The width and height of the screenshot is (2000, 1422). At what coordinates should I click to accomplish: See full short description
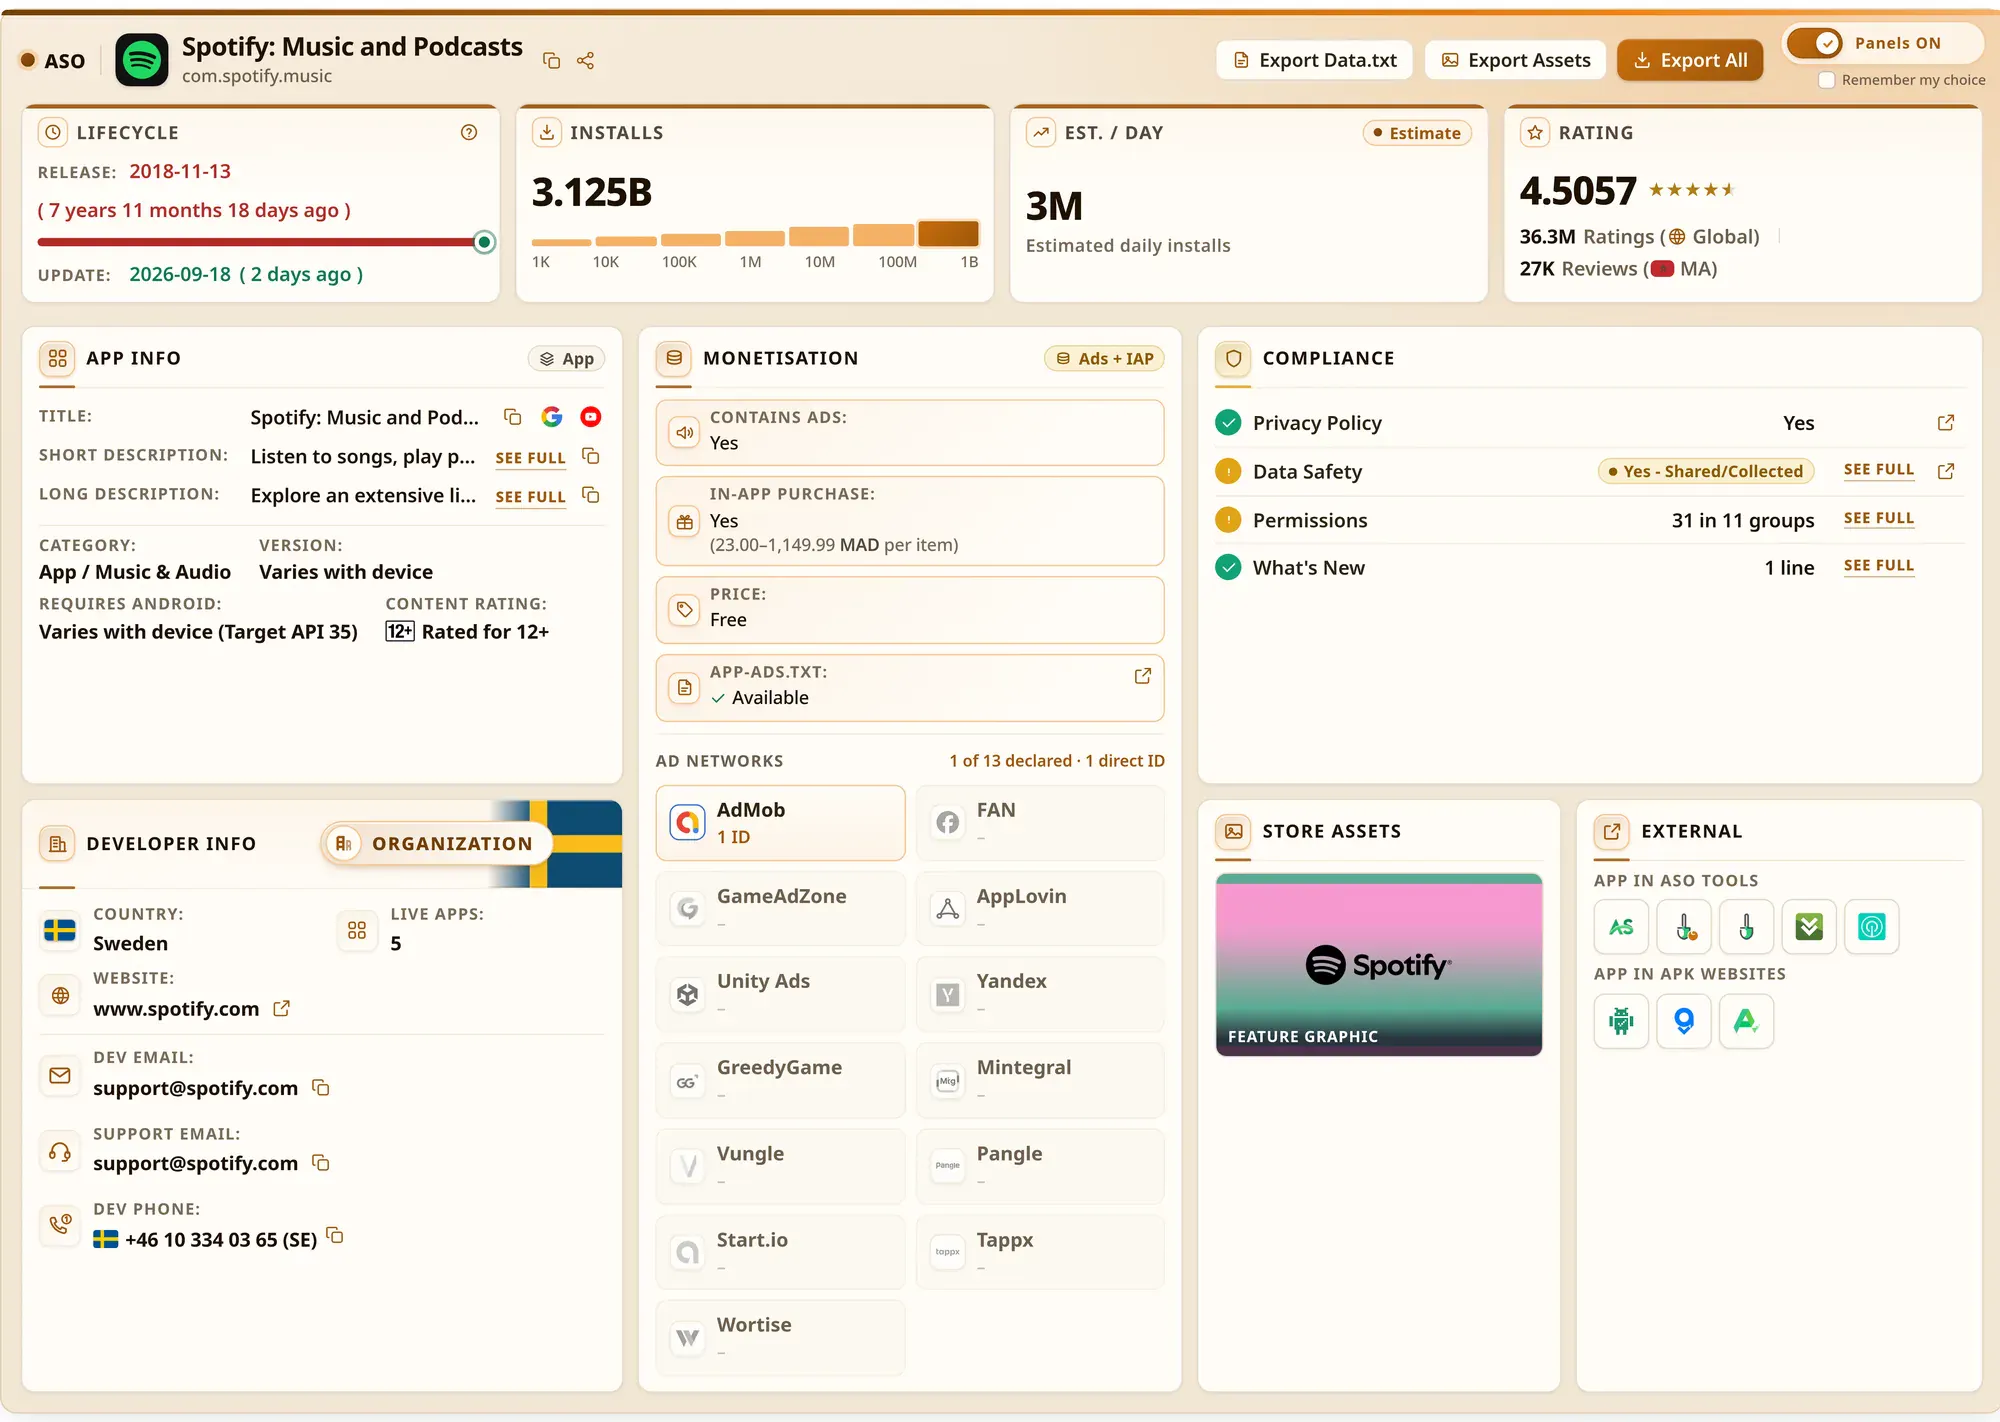pyautogui.click(x=530, y=458)
